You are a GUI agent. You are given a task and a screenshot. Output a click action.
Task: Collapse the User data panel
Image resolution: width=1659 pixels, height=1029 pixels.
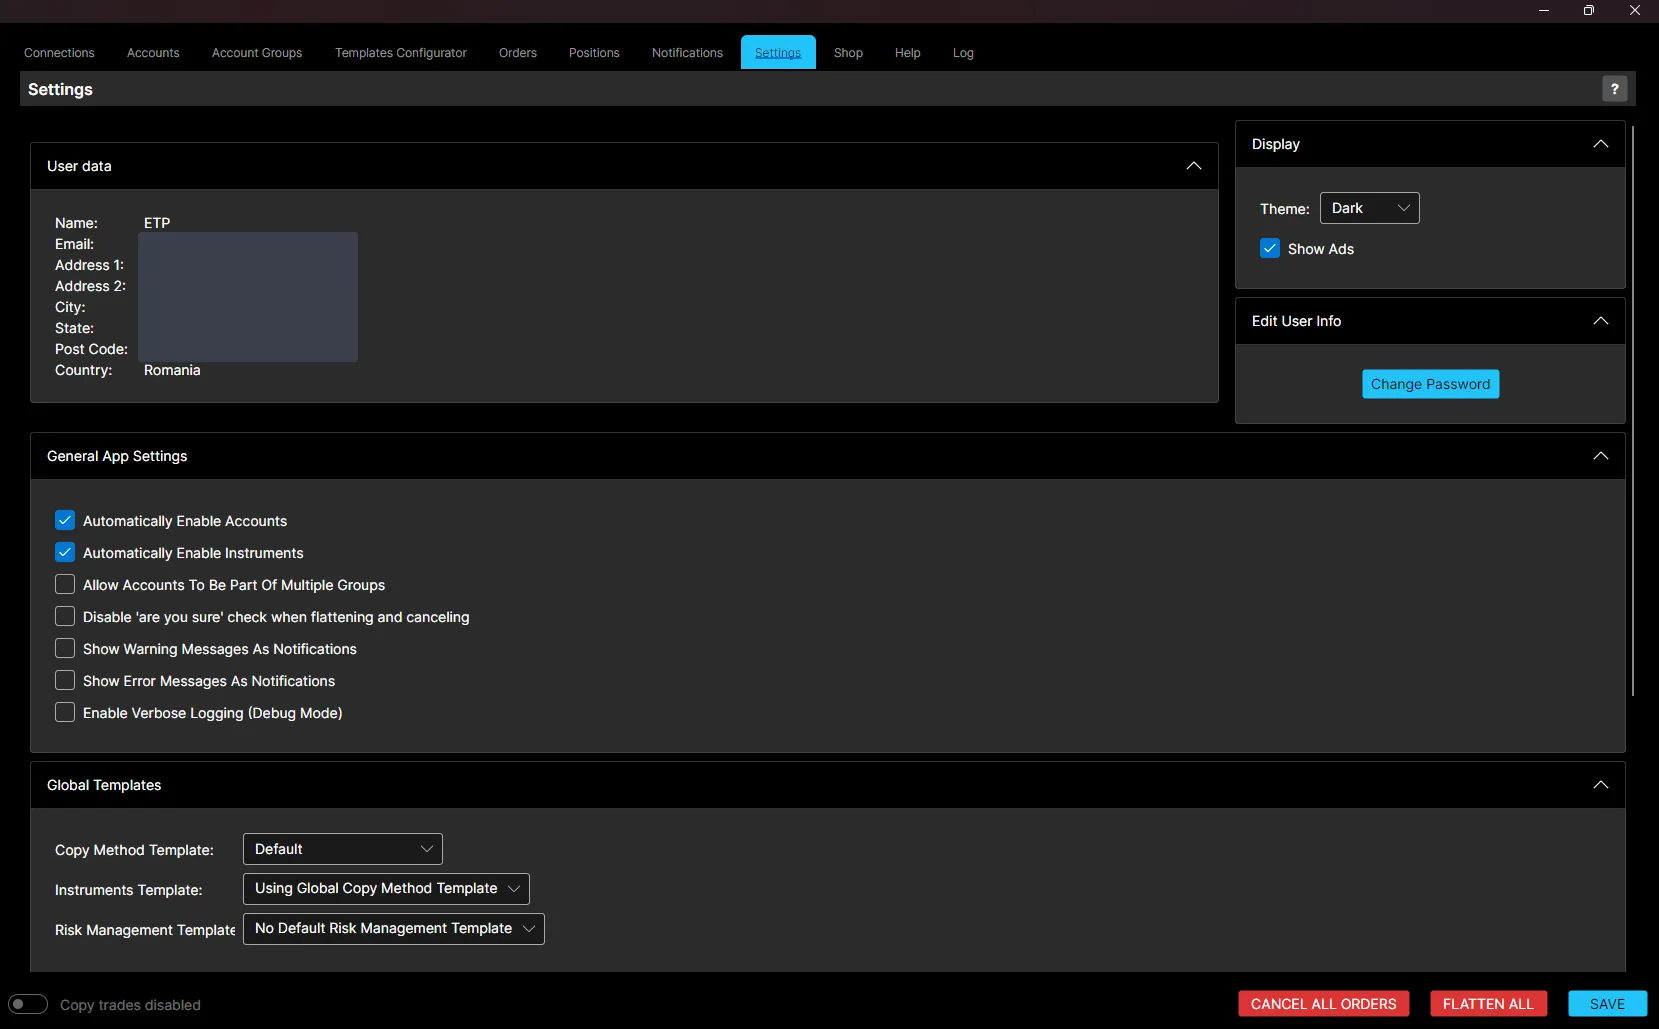coord(1194,166)
